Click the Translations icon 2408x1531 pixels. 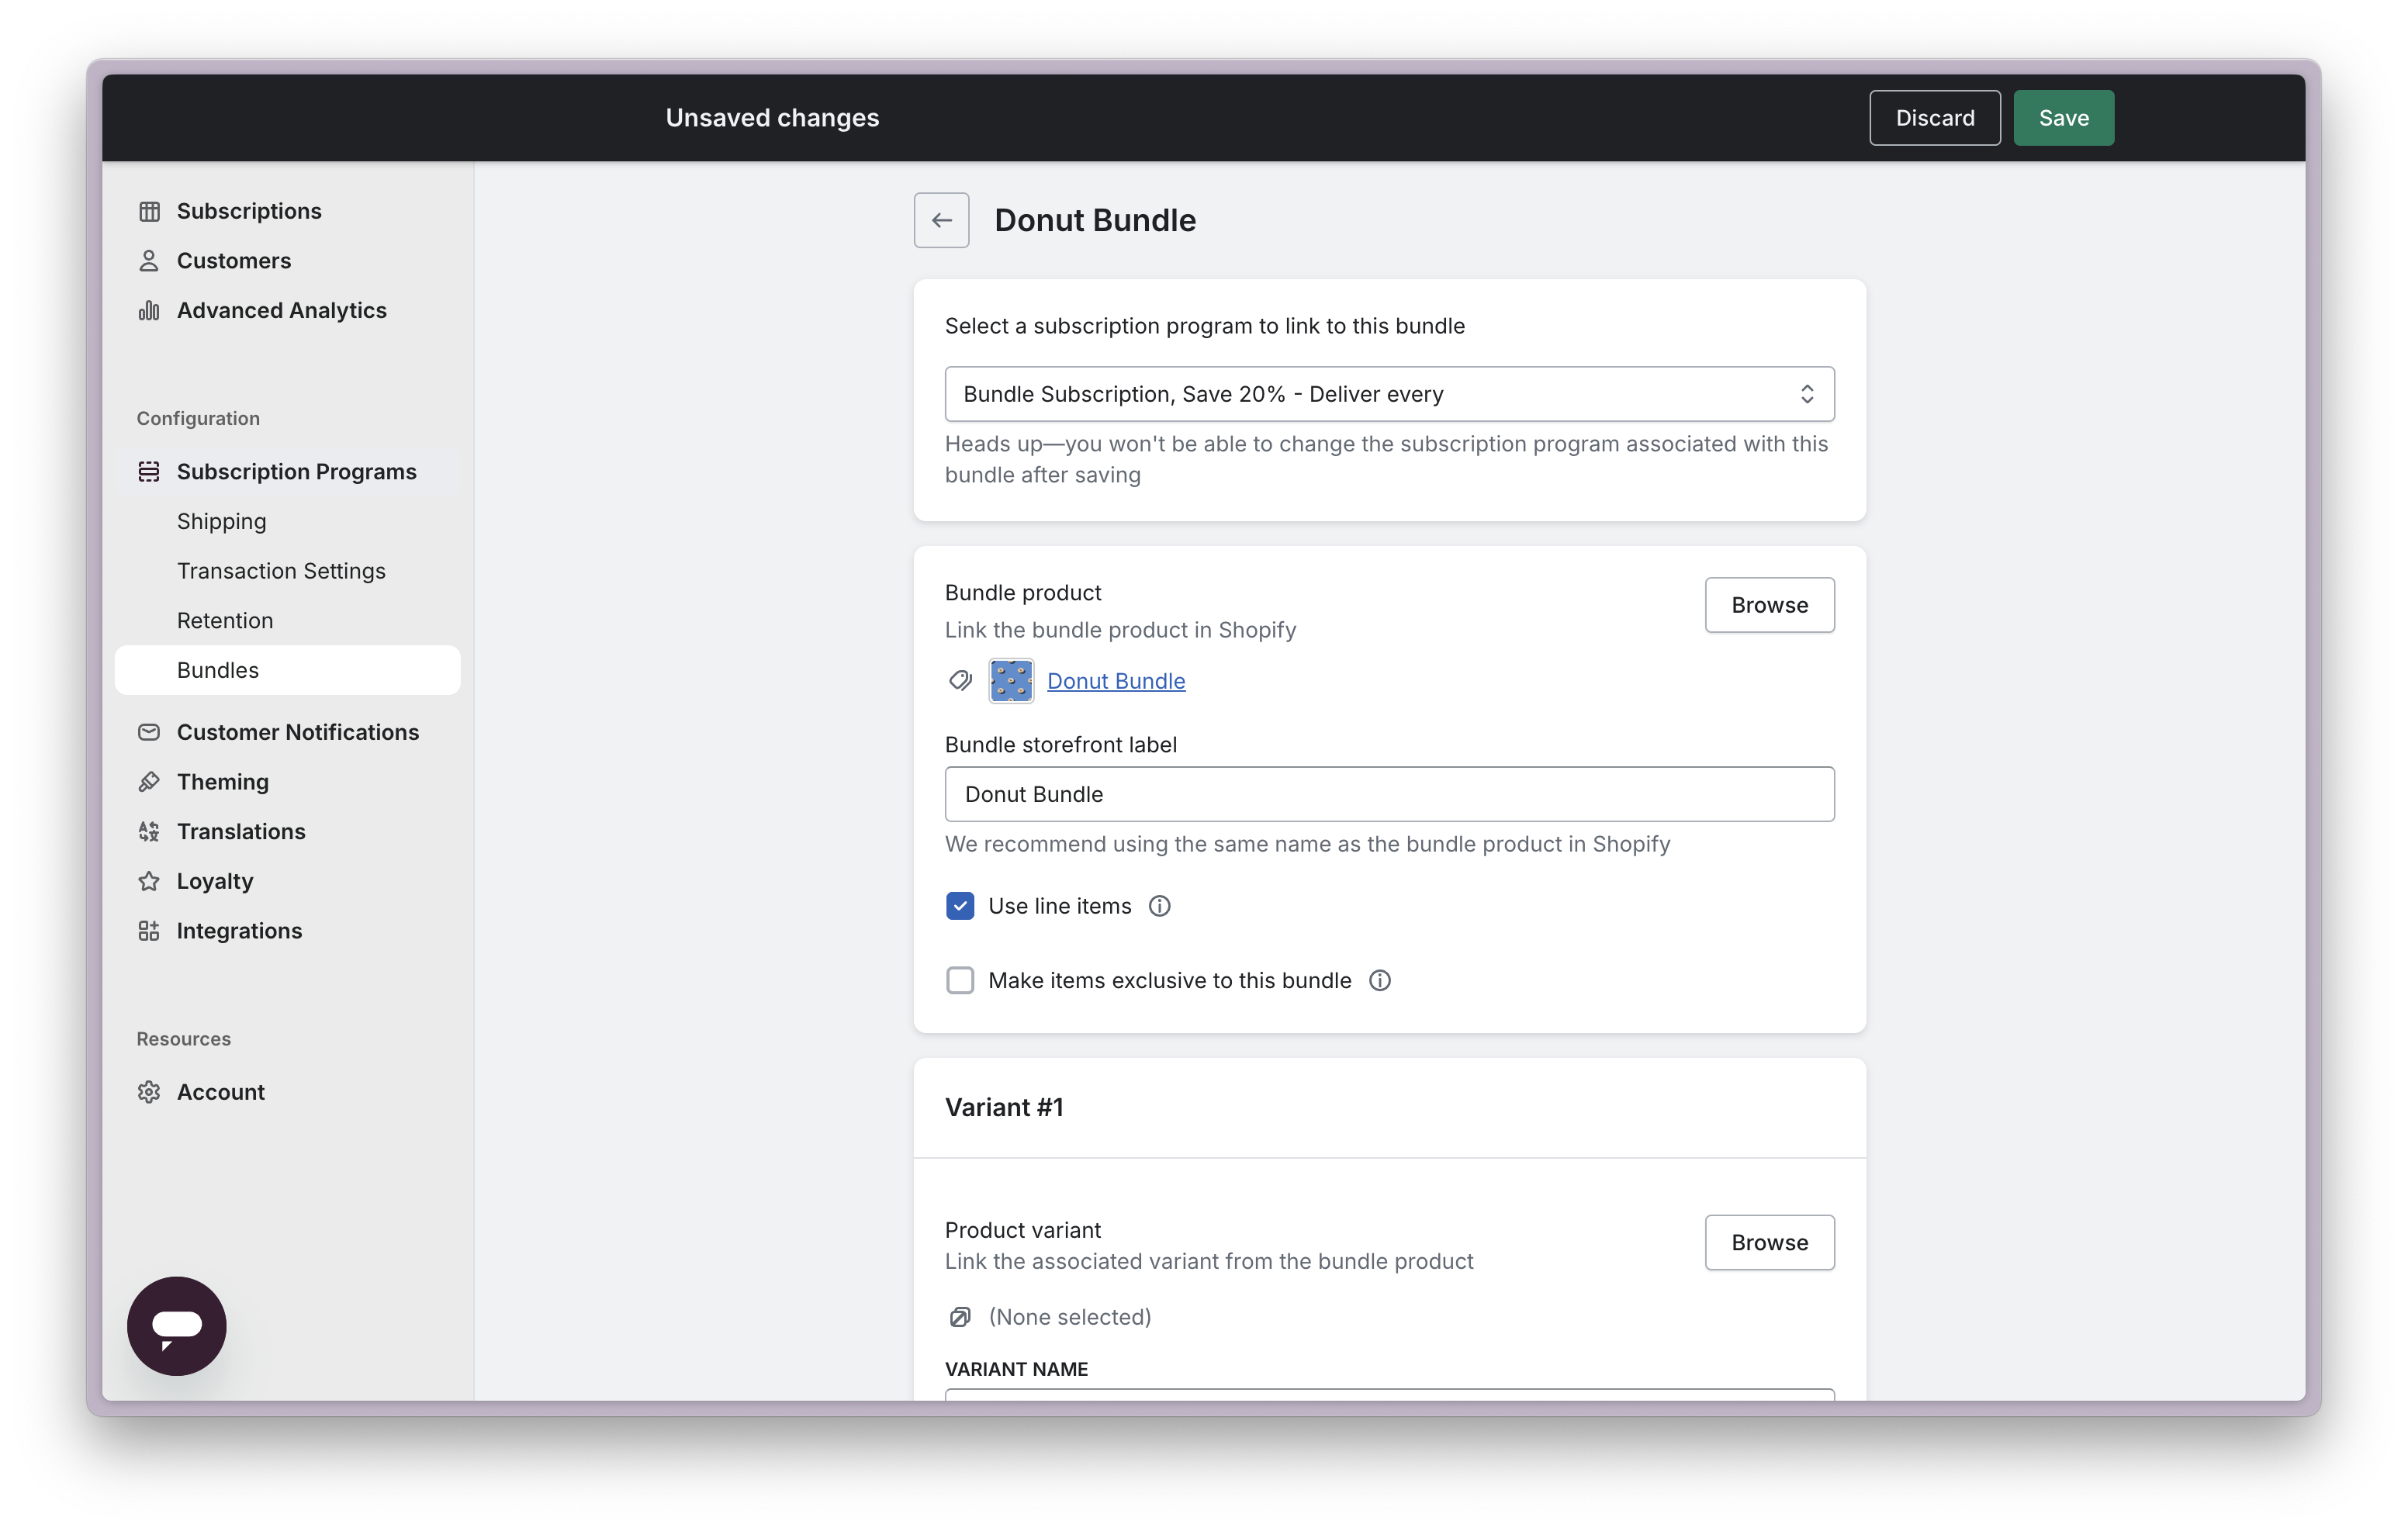(x=149, y=831)
